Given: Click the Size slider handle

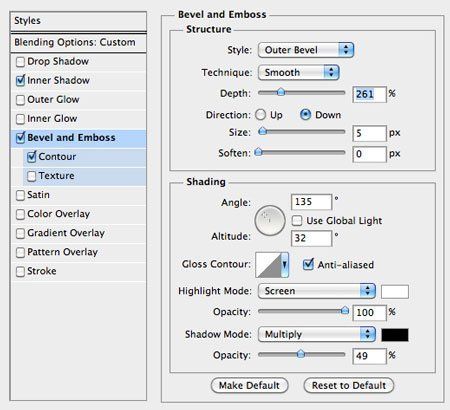Looking at the screenshot, I should [263, 131].
